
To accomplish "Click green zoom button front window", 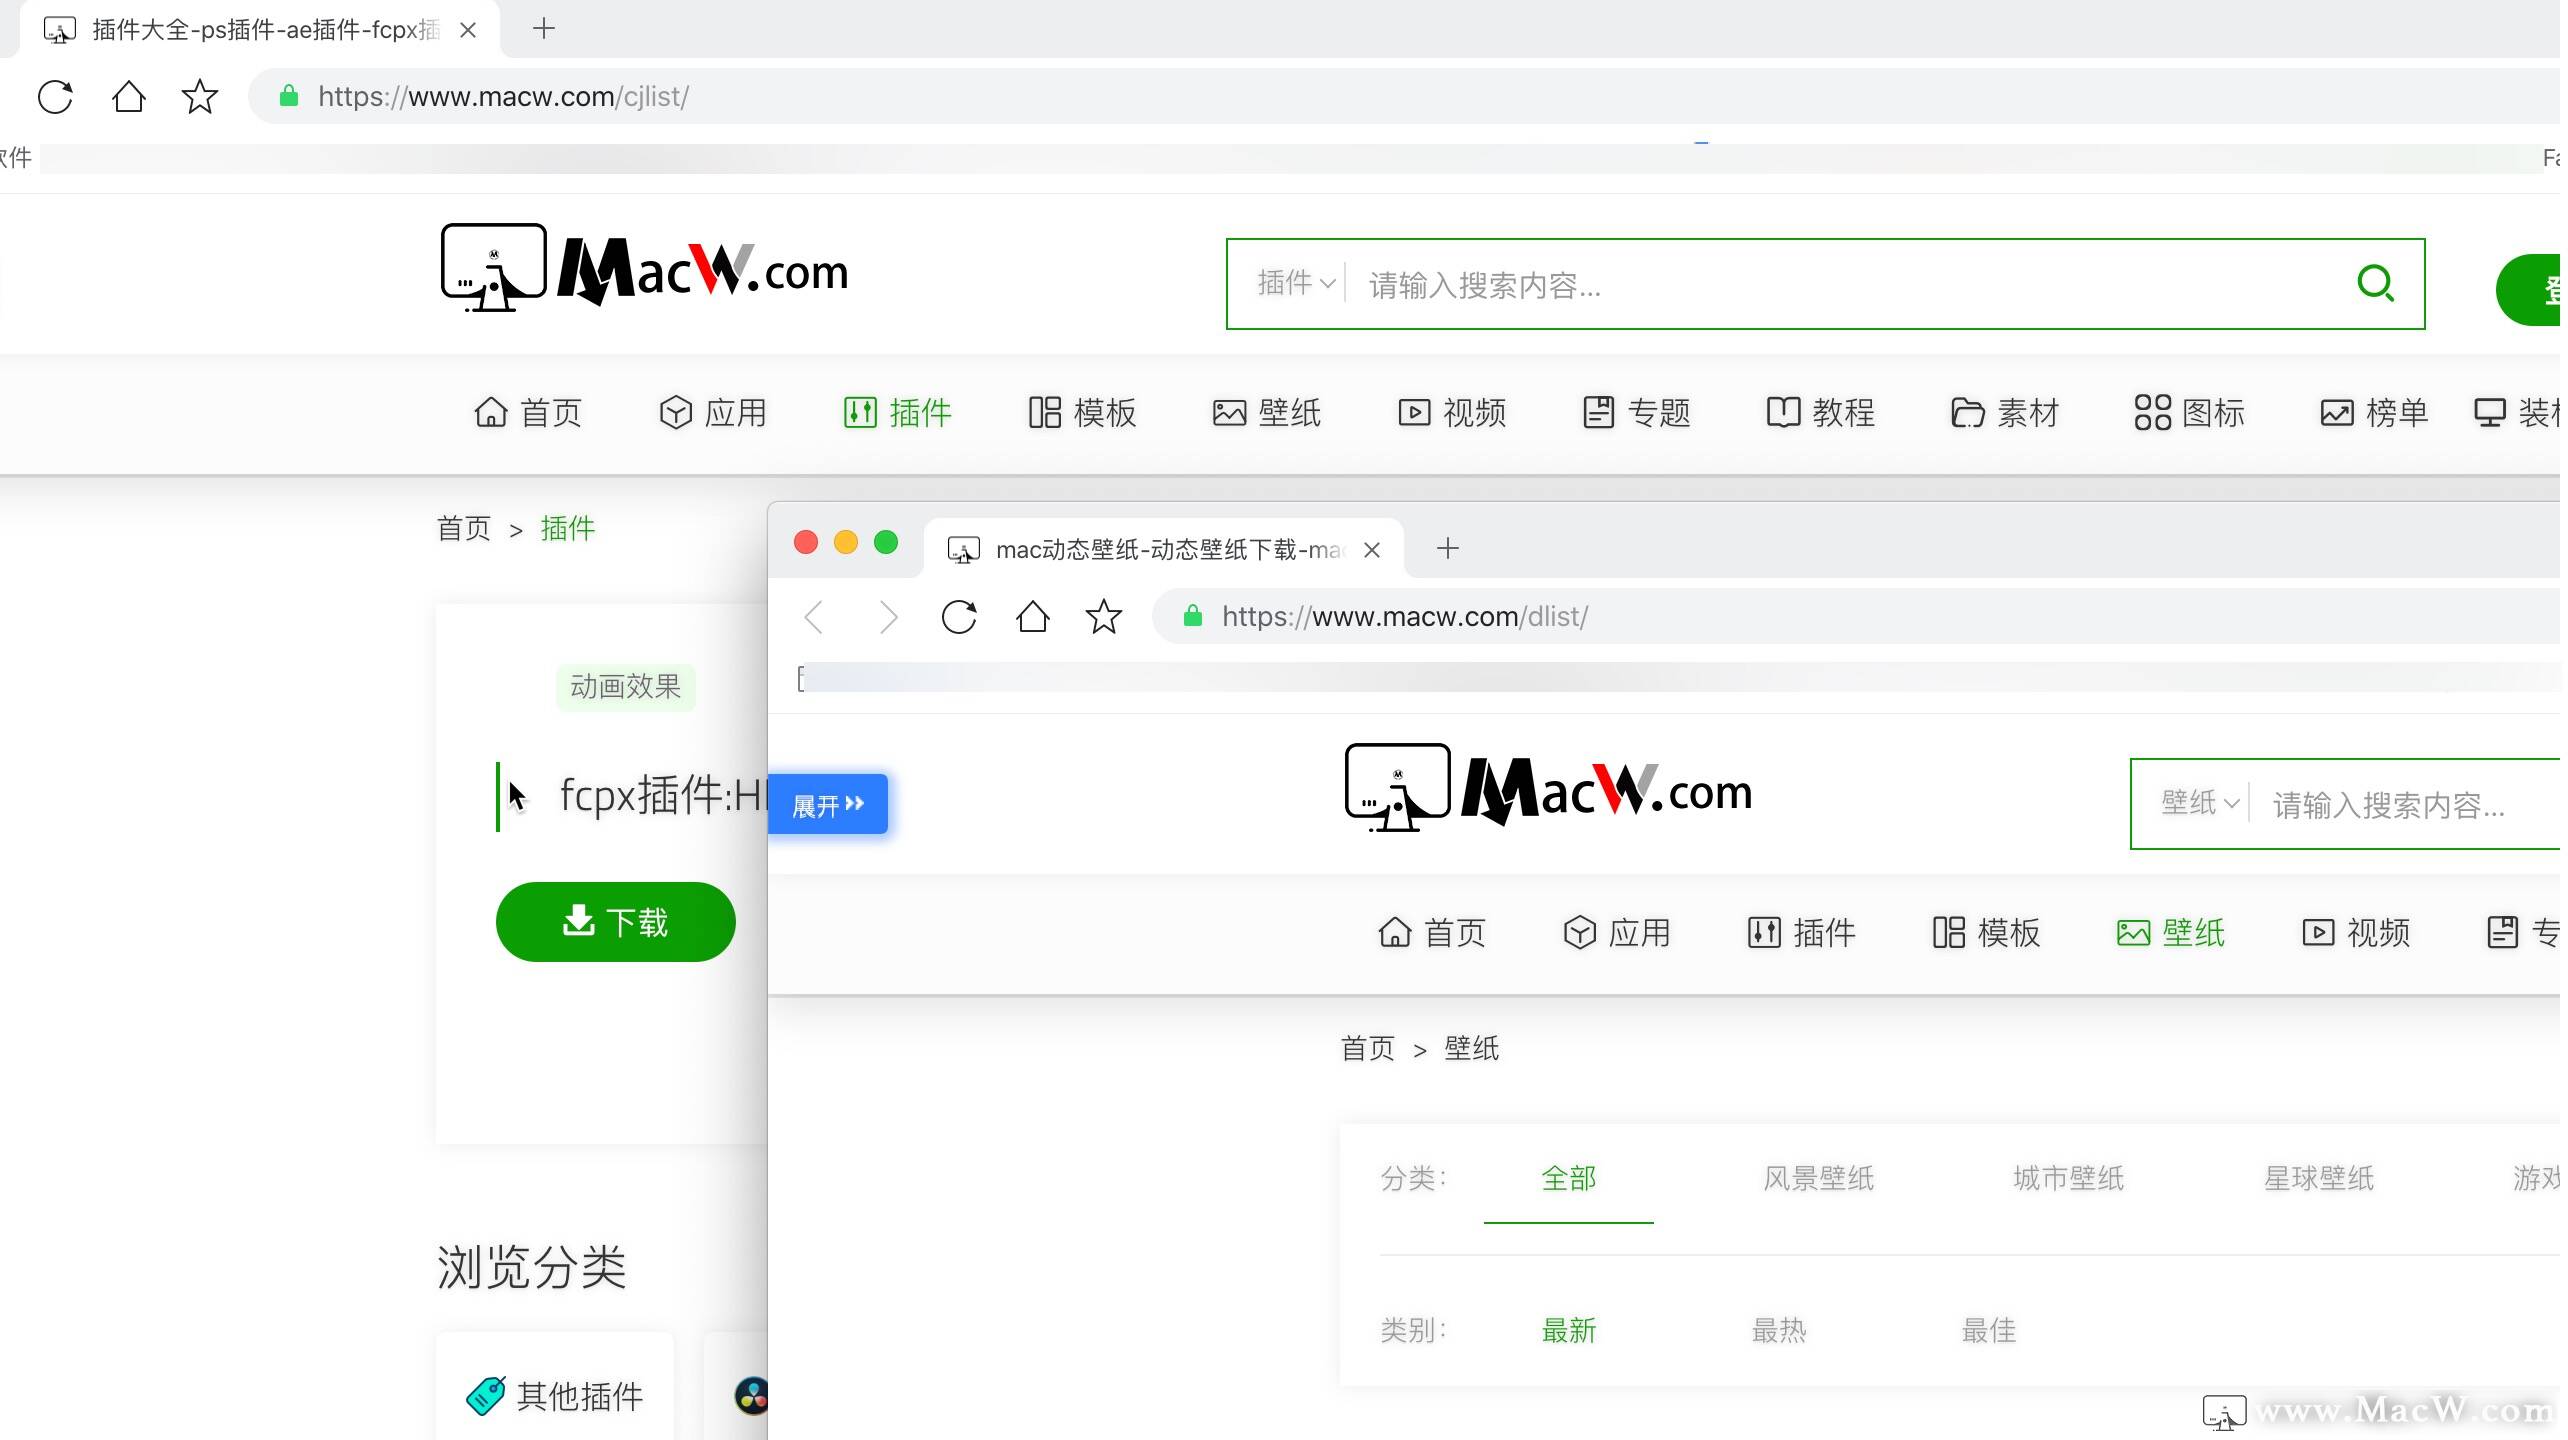I will point(886,542).
